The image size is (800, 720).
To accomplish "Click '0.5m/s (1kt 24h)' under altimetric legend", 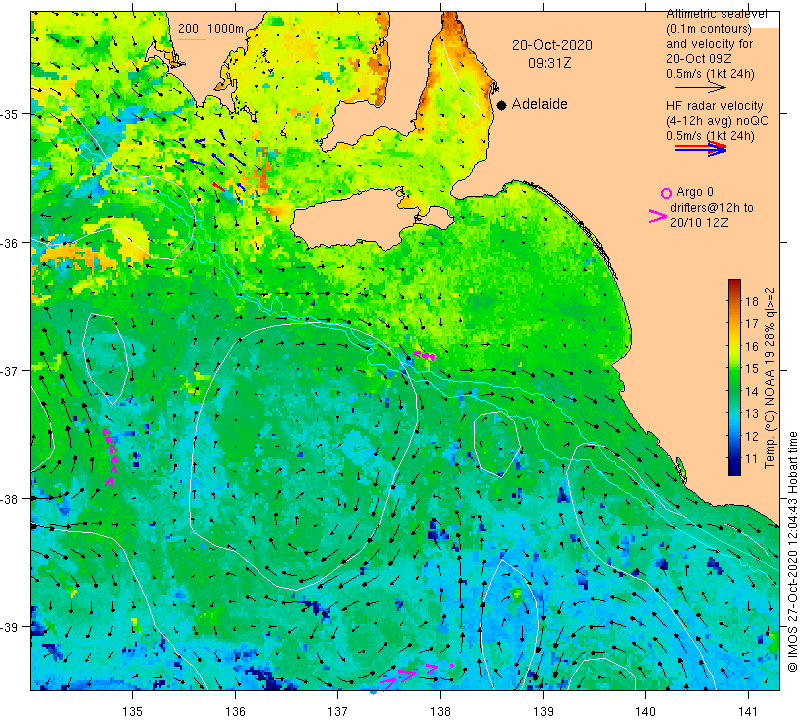I will (x=710, y=74).
